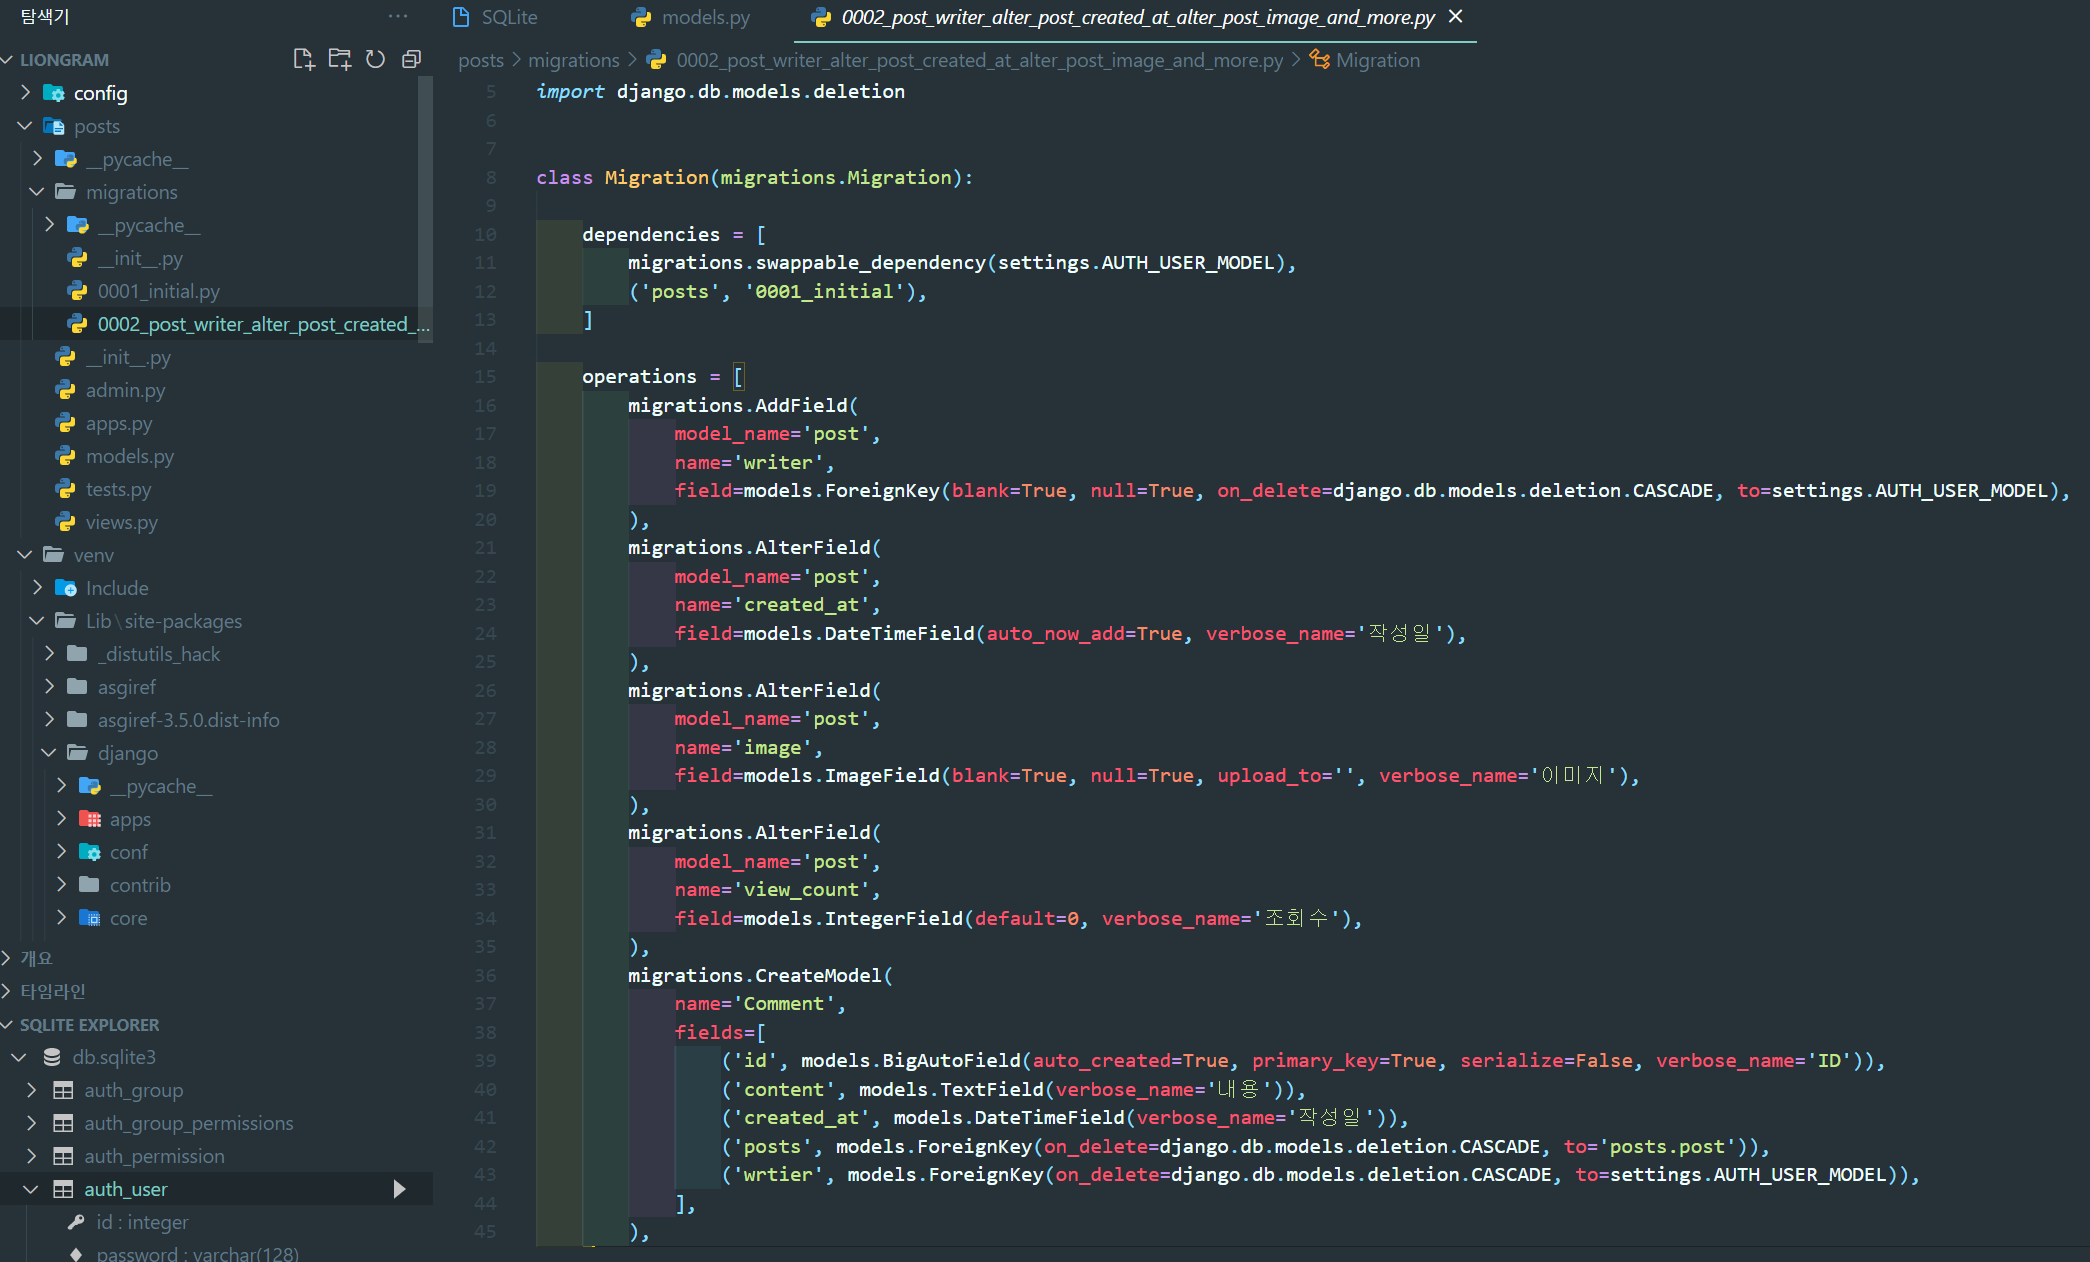This screenshot has height=1262, width=2090.
Task: Close the 0002_post_writer migration tab
Action: tap(1456, 16)
